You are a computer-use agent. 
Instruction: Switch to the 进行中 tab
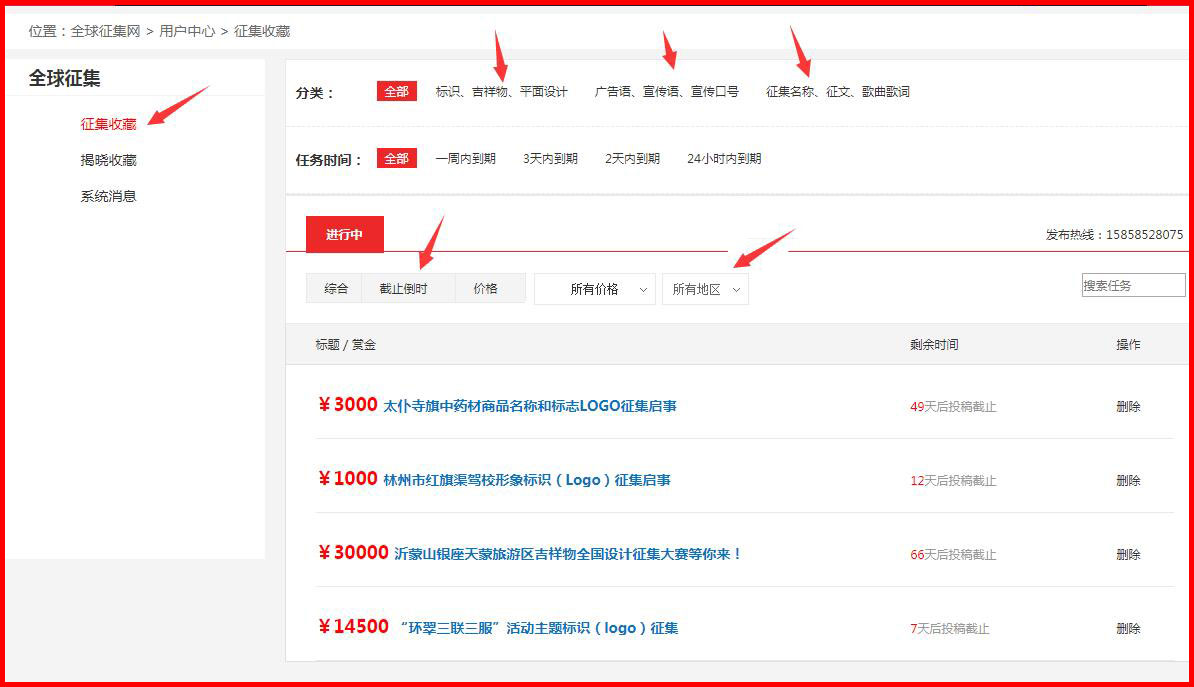point(344,234)
